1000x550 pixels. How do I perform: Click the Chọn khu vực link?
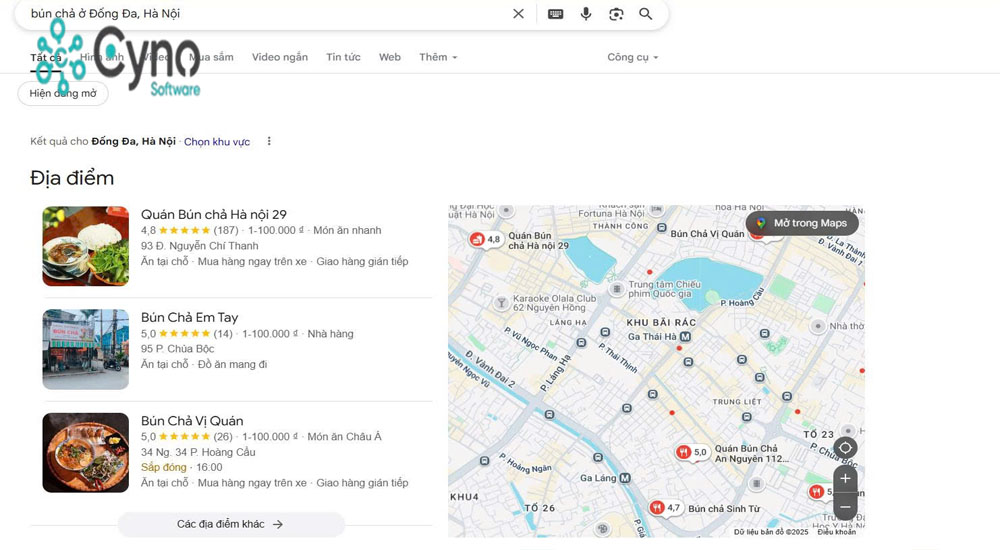[x=217, y=142]
